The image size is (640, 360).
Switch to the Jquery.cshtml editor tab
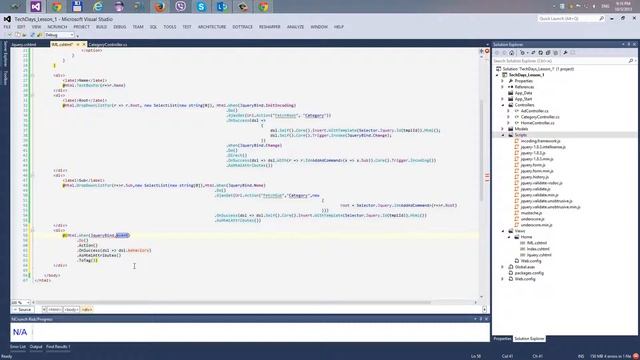pos(24,44)
